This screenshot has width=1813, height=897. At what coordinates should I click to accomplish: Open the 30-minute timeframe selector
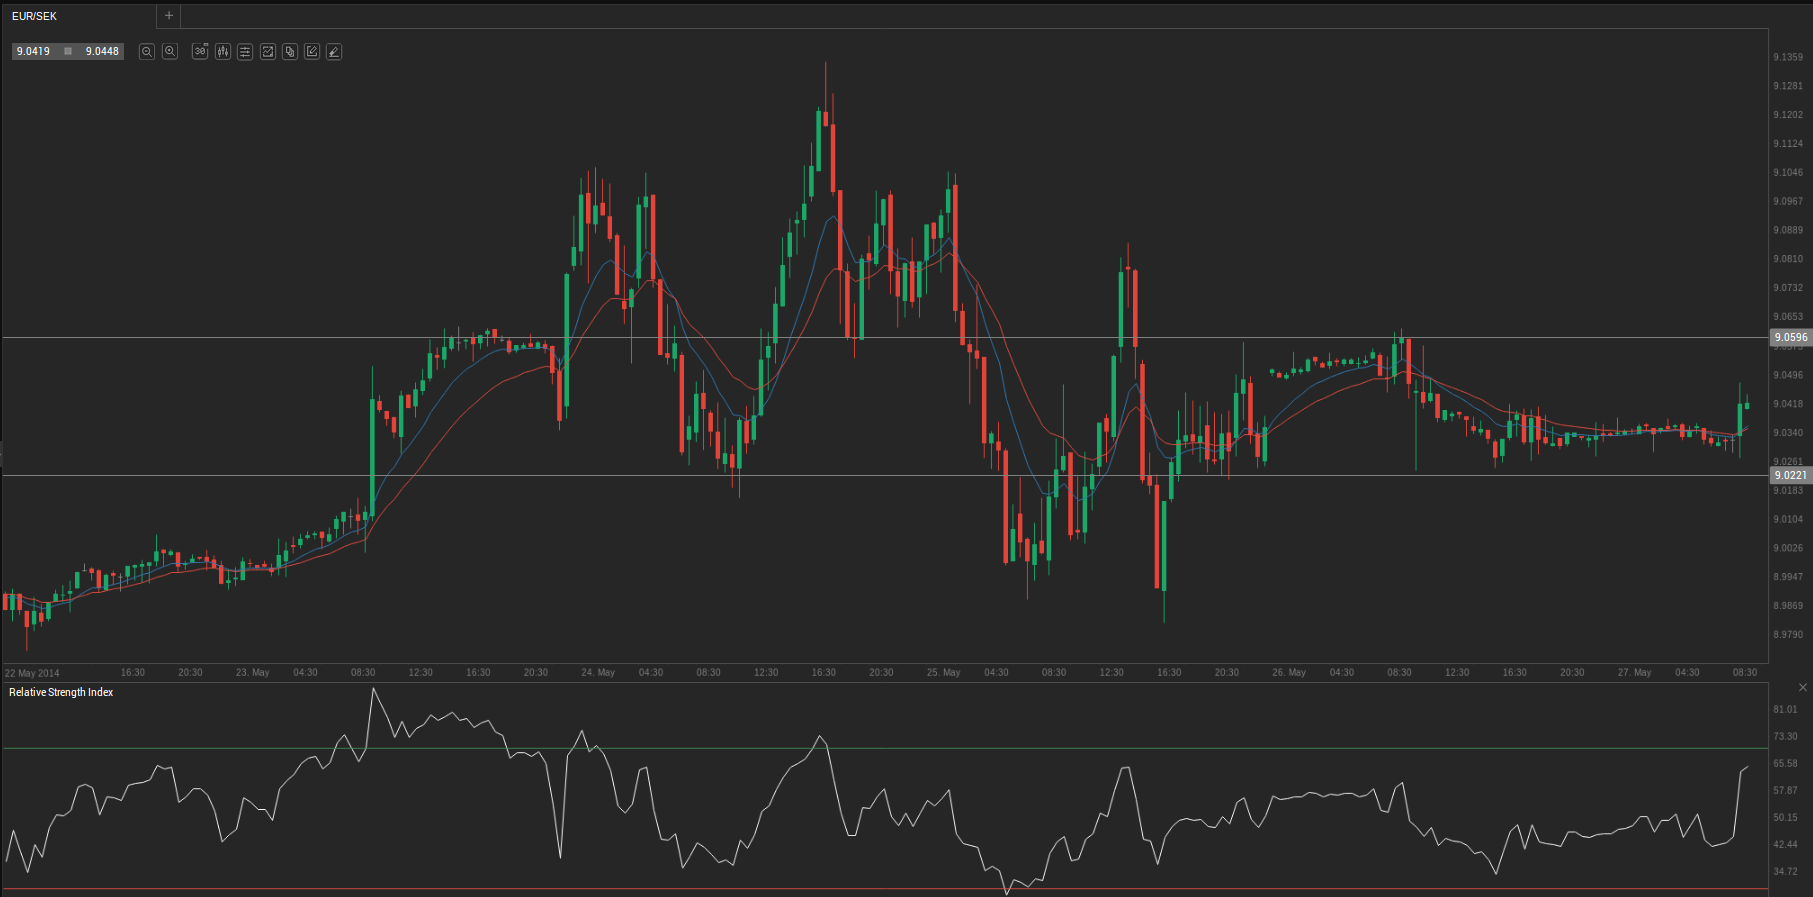(200, 51)
